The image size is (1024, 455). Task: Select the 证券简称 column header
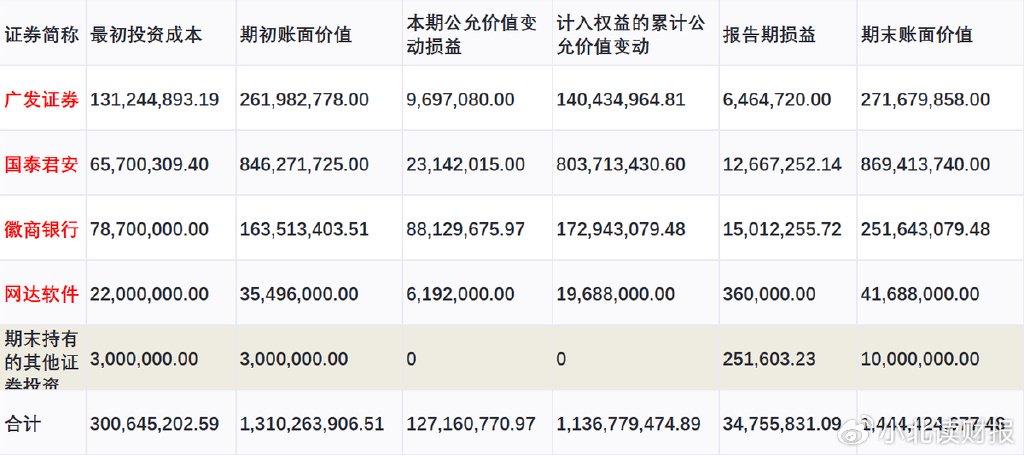(x=42, y=35)
